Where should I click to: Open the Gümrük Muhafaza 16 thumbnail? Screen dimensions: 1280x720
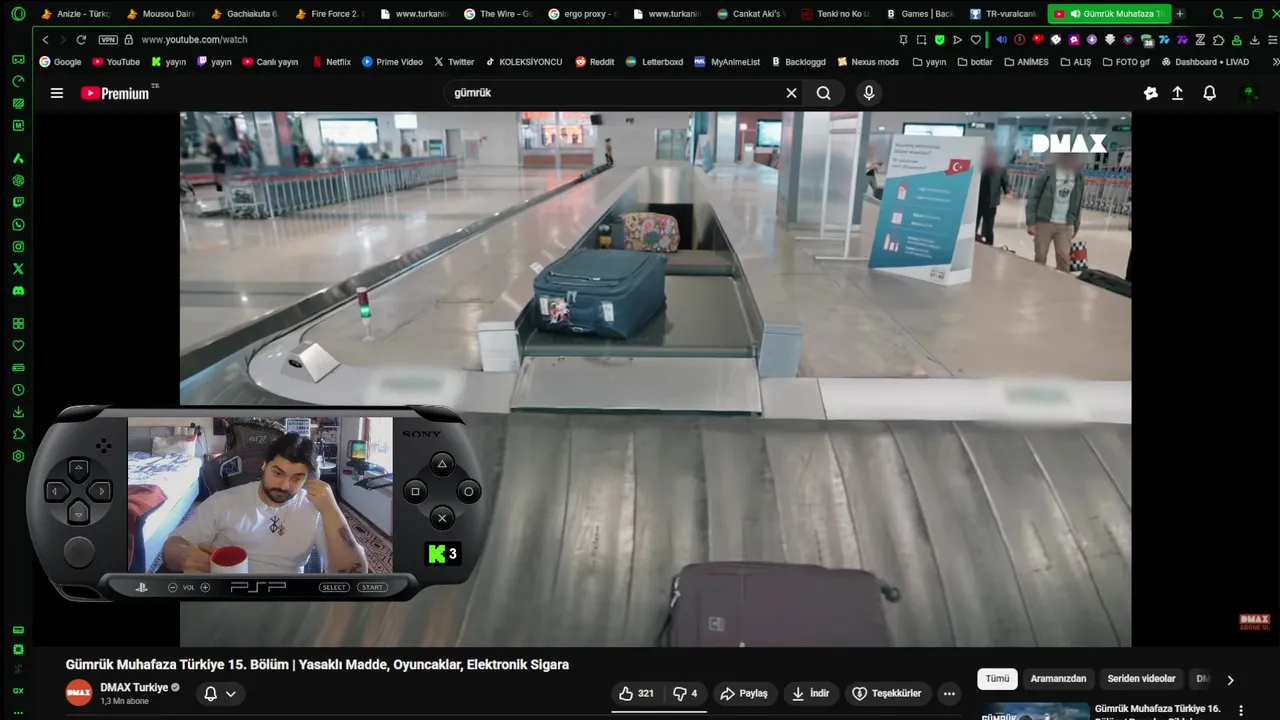pos(1034,711)
